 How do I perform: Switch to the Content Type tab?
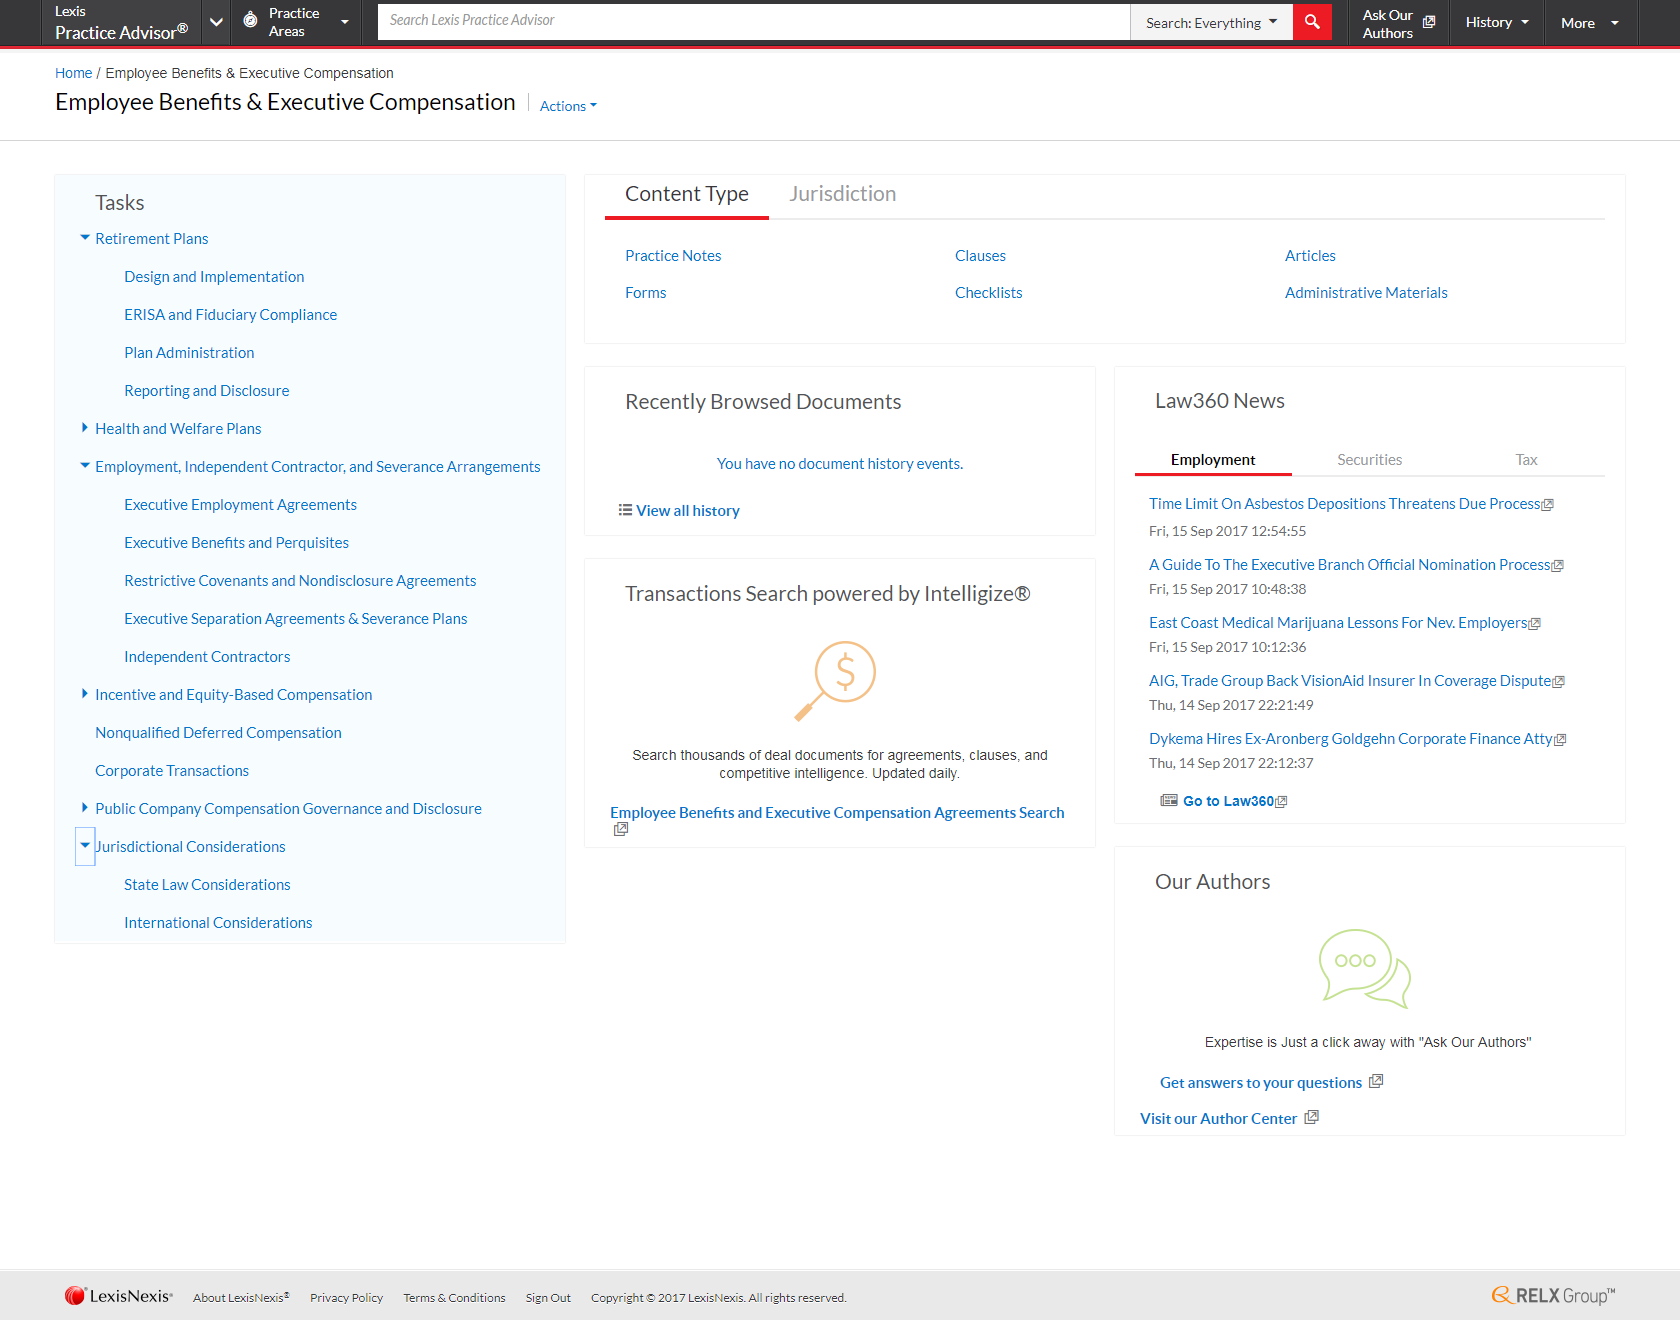coord(687,194)
